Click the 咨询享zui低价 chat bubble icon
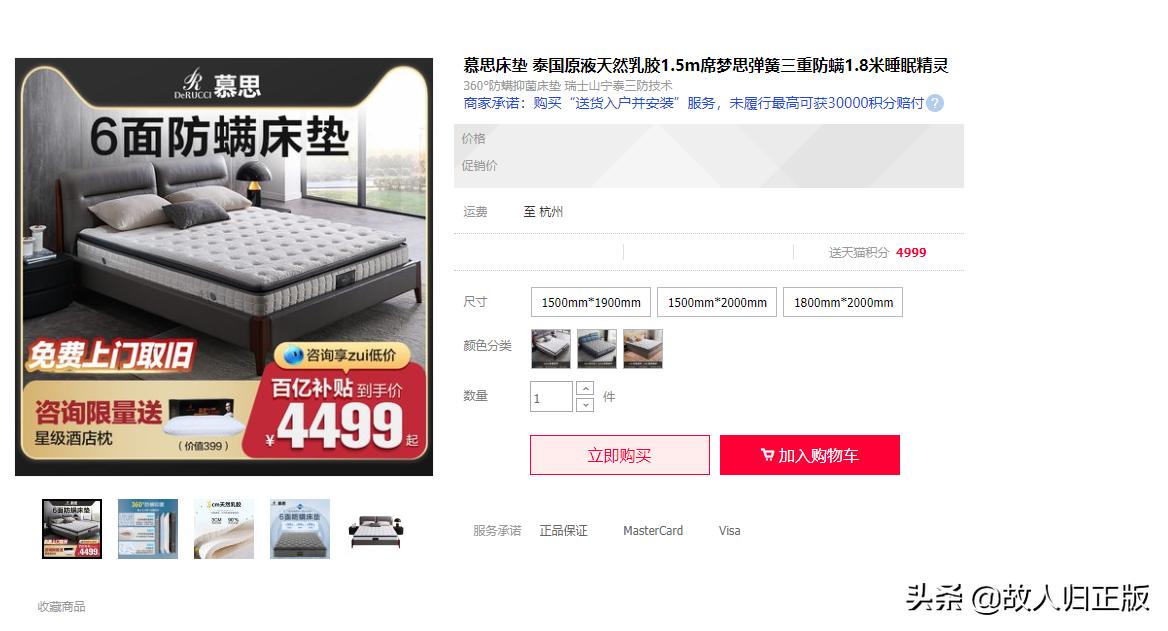 point(293,355)
